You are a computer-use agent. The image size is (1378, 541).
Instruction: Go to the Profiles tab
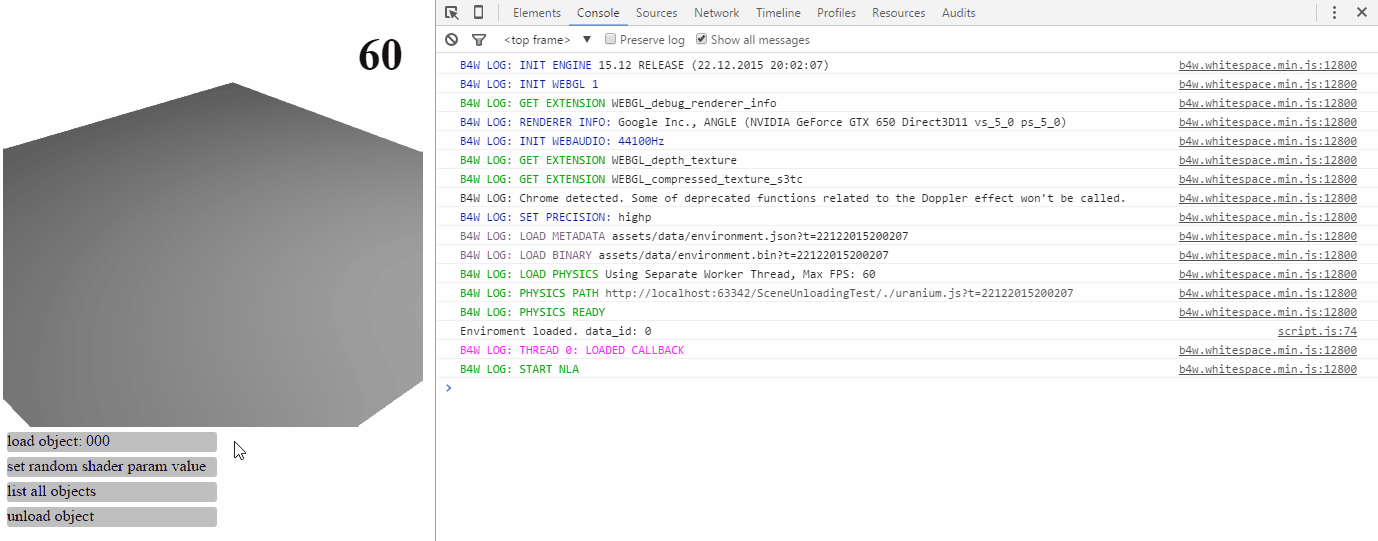[x=836, y=13]
